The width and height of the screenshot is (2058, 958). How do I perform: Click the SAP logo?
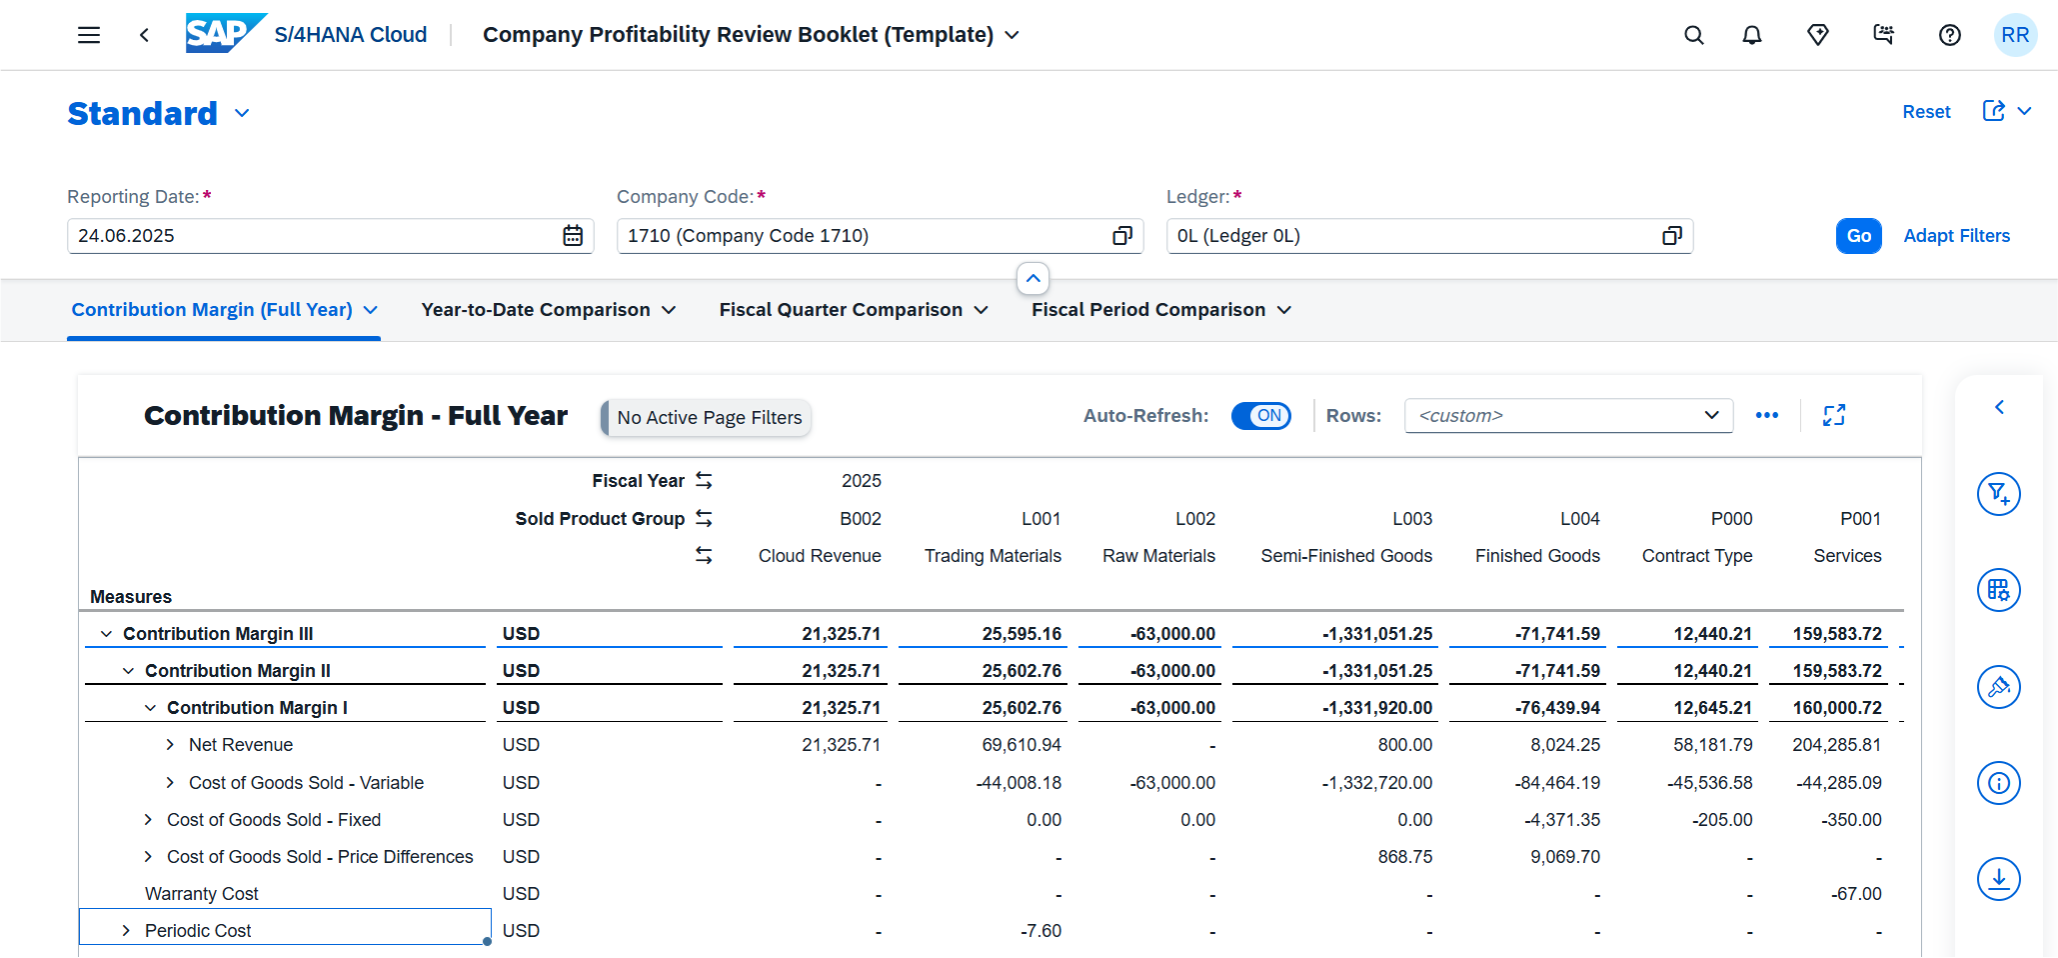point(226,33)
